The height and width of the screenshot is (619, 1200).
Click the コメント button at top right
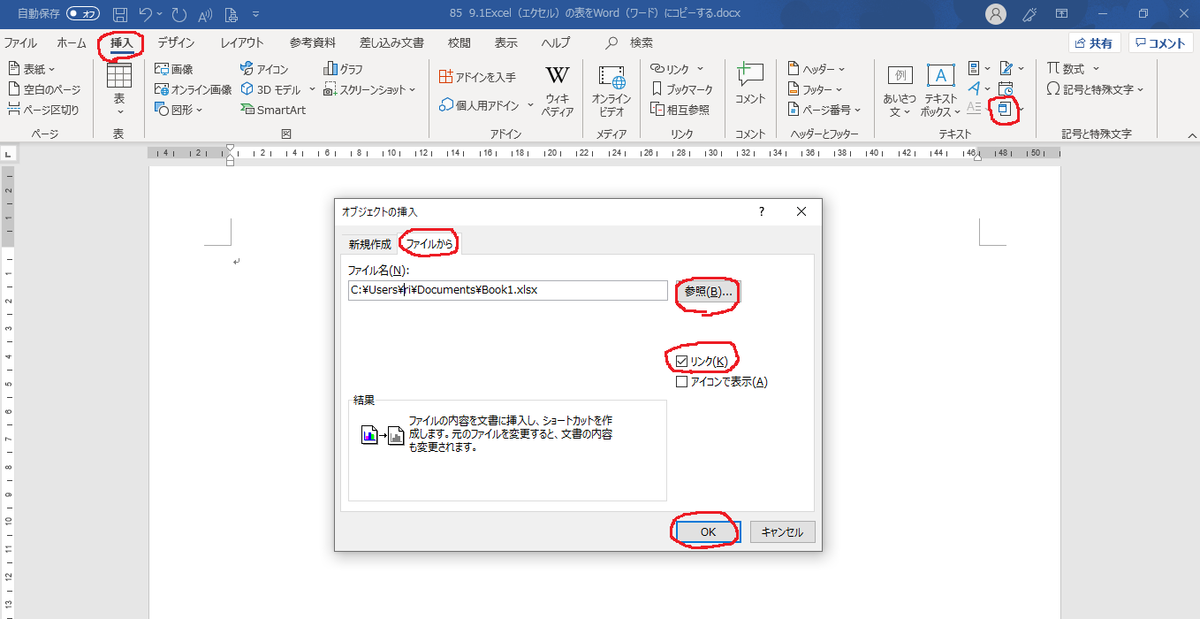tap(1160, 43)
